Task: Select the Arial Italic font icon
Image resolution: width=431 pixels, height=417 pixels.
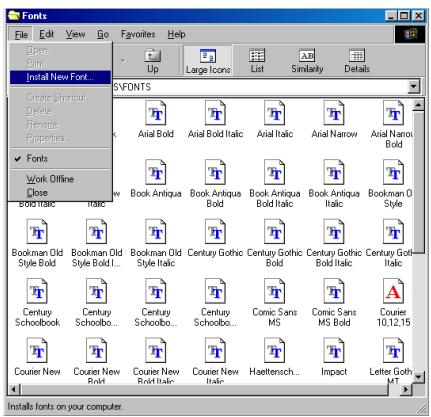Action: (x=275, y=113)
